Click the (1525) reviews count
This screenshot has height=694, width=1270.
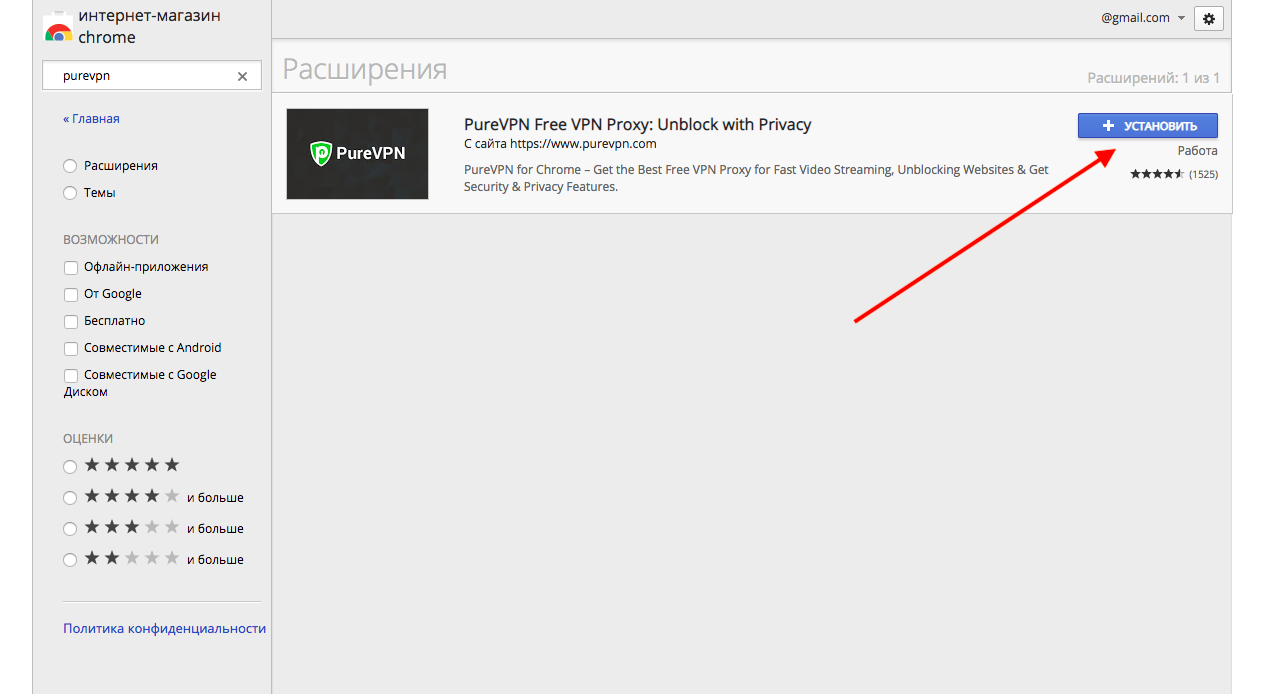tap(1203, 174)
